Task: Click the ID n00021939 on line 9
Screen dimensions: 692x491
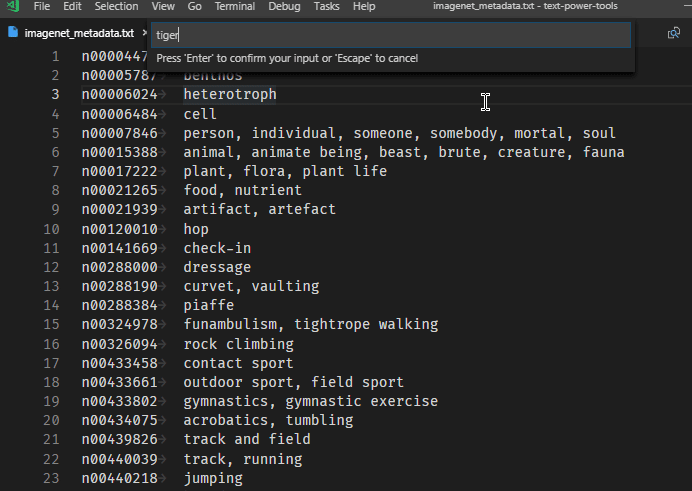Action: (119, 210)
